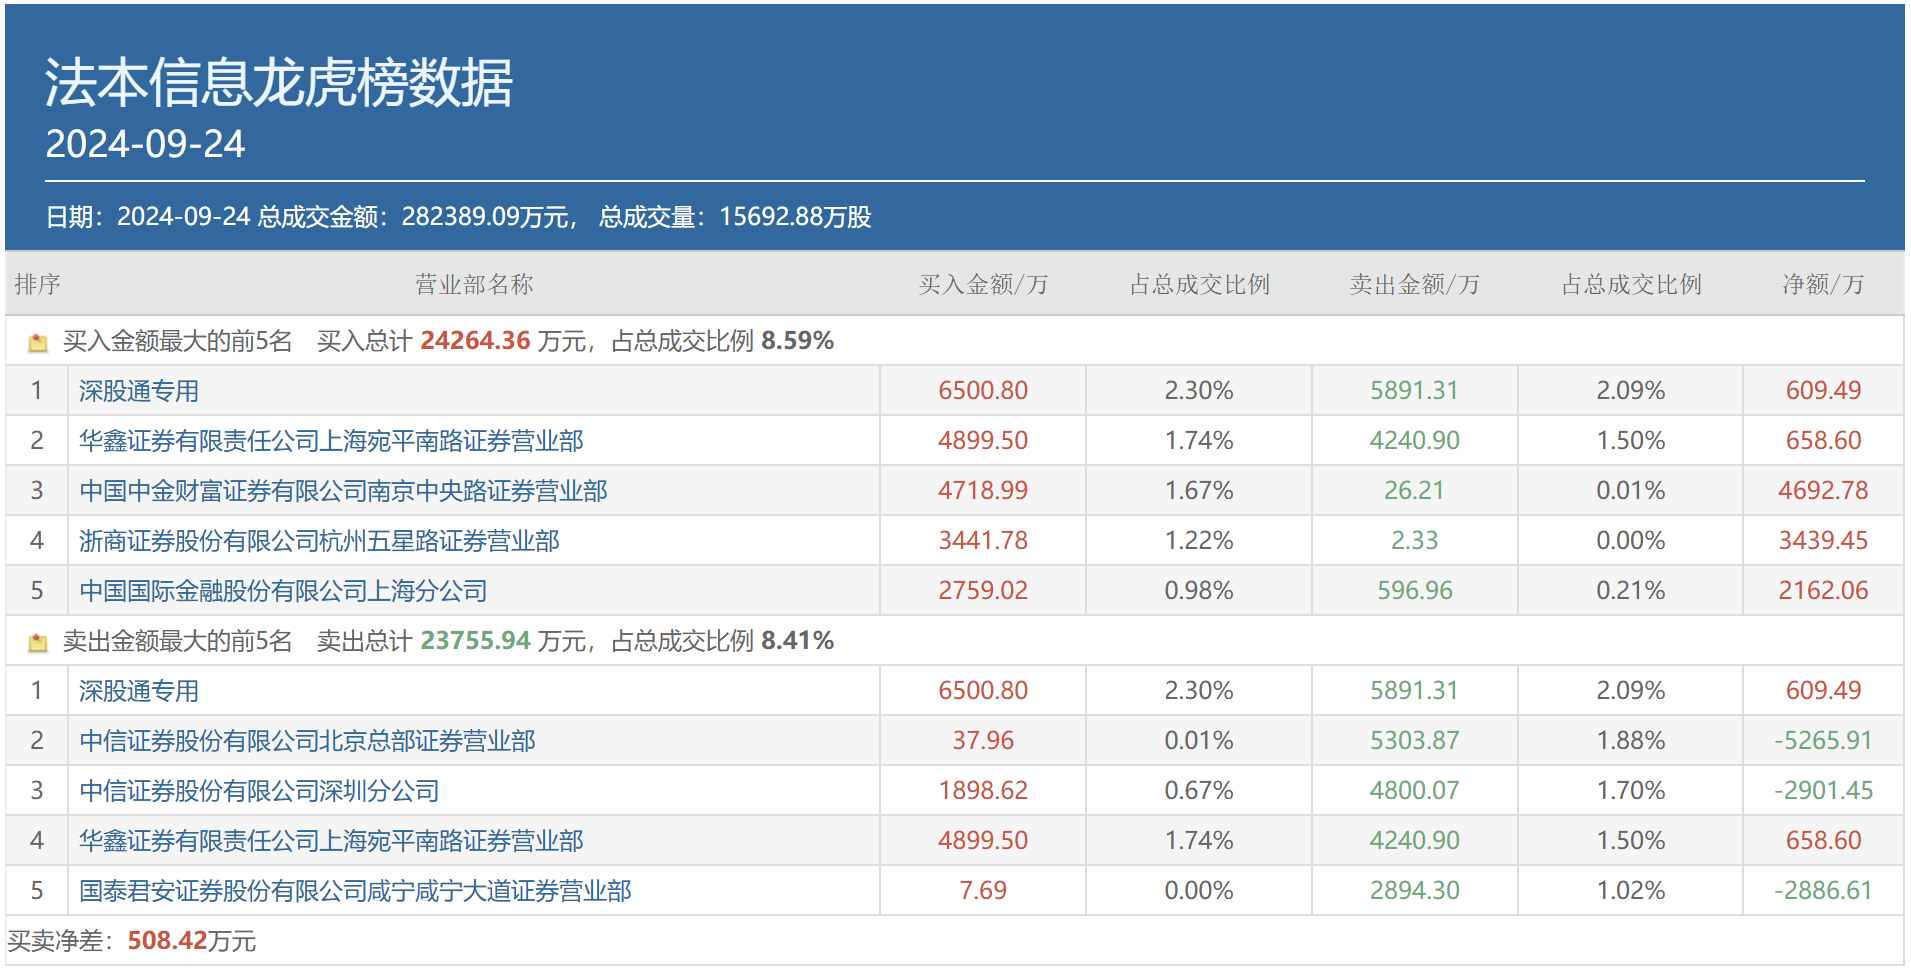Open 中国国际金融股份有限公司上海分公司 link

pos(283,591)
